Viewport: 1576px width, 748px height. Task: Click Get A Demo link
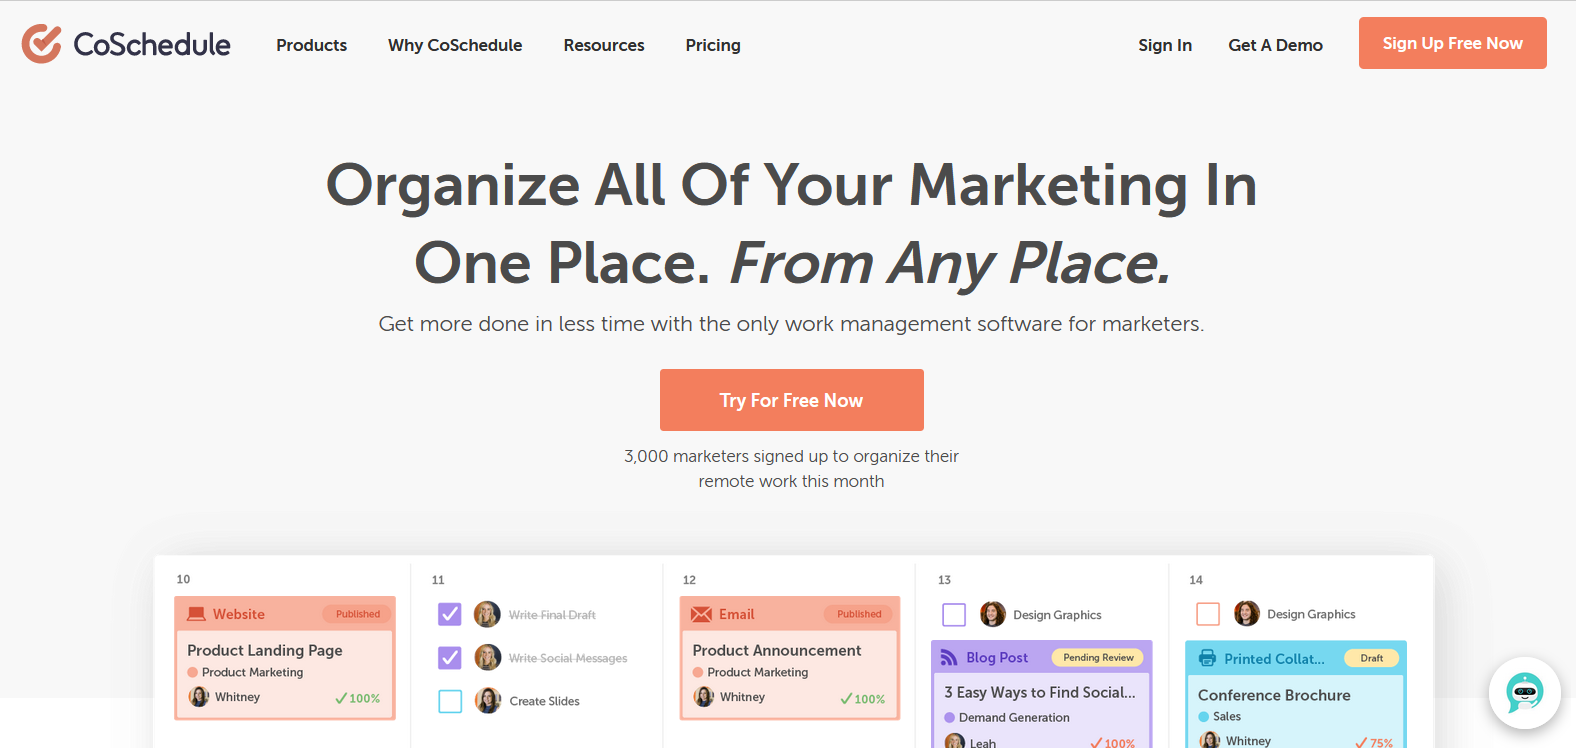click(1275, 45)
